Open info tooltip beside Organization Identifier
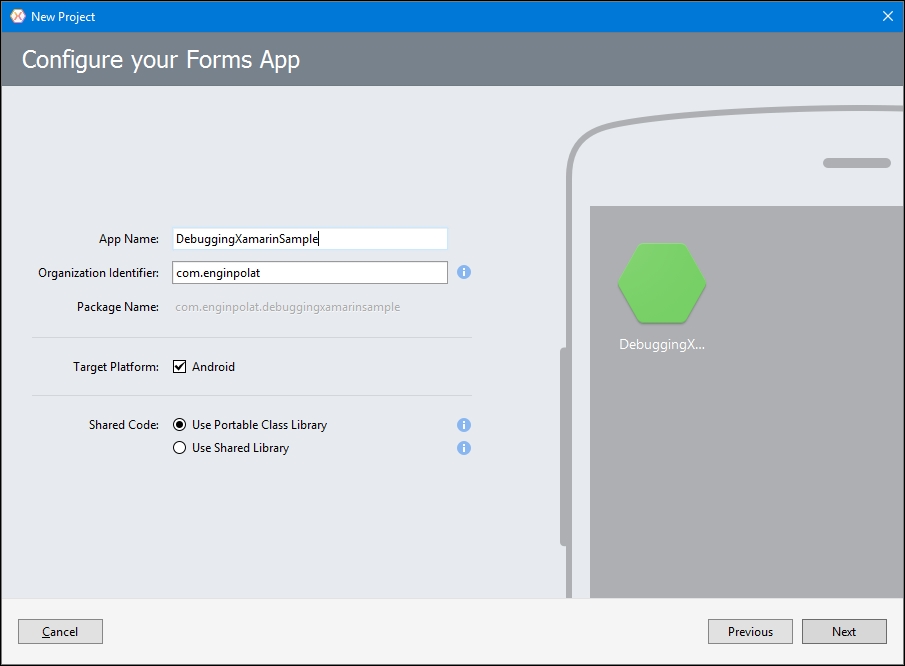 (463, 272)
